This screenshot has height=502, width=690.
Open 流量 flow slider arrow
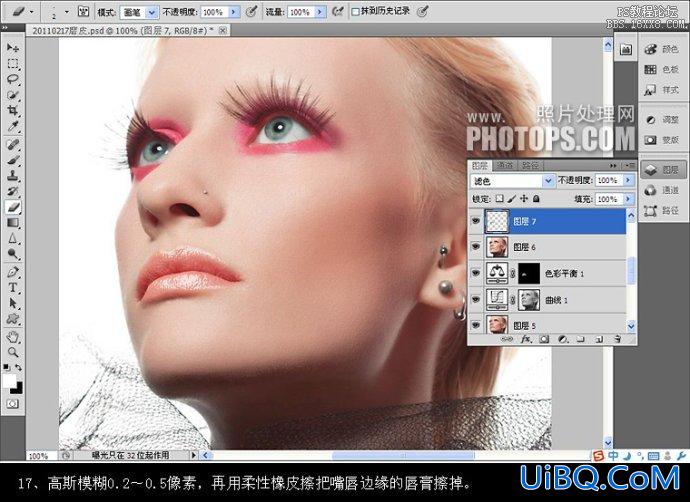click(320, 12)
